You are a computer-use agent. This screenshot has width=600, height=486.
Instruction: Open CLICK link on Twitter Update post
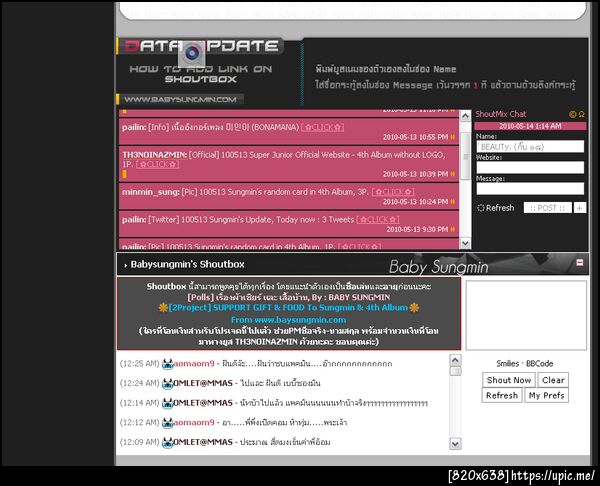pyautogui.click(x=378, y=220)
